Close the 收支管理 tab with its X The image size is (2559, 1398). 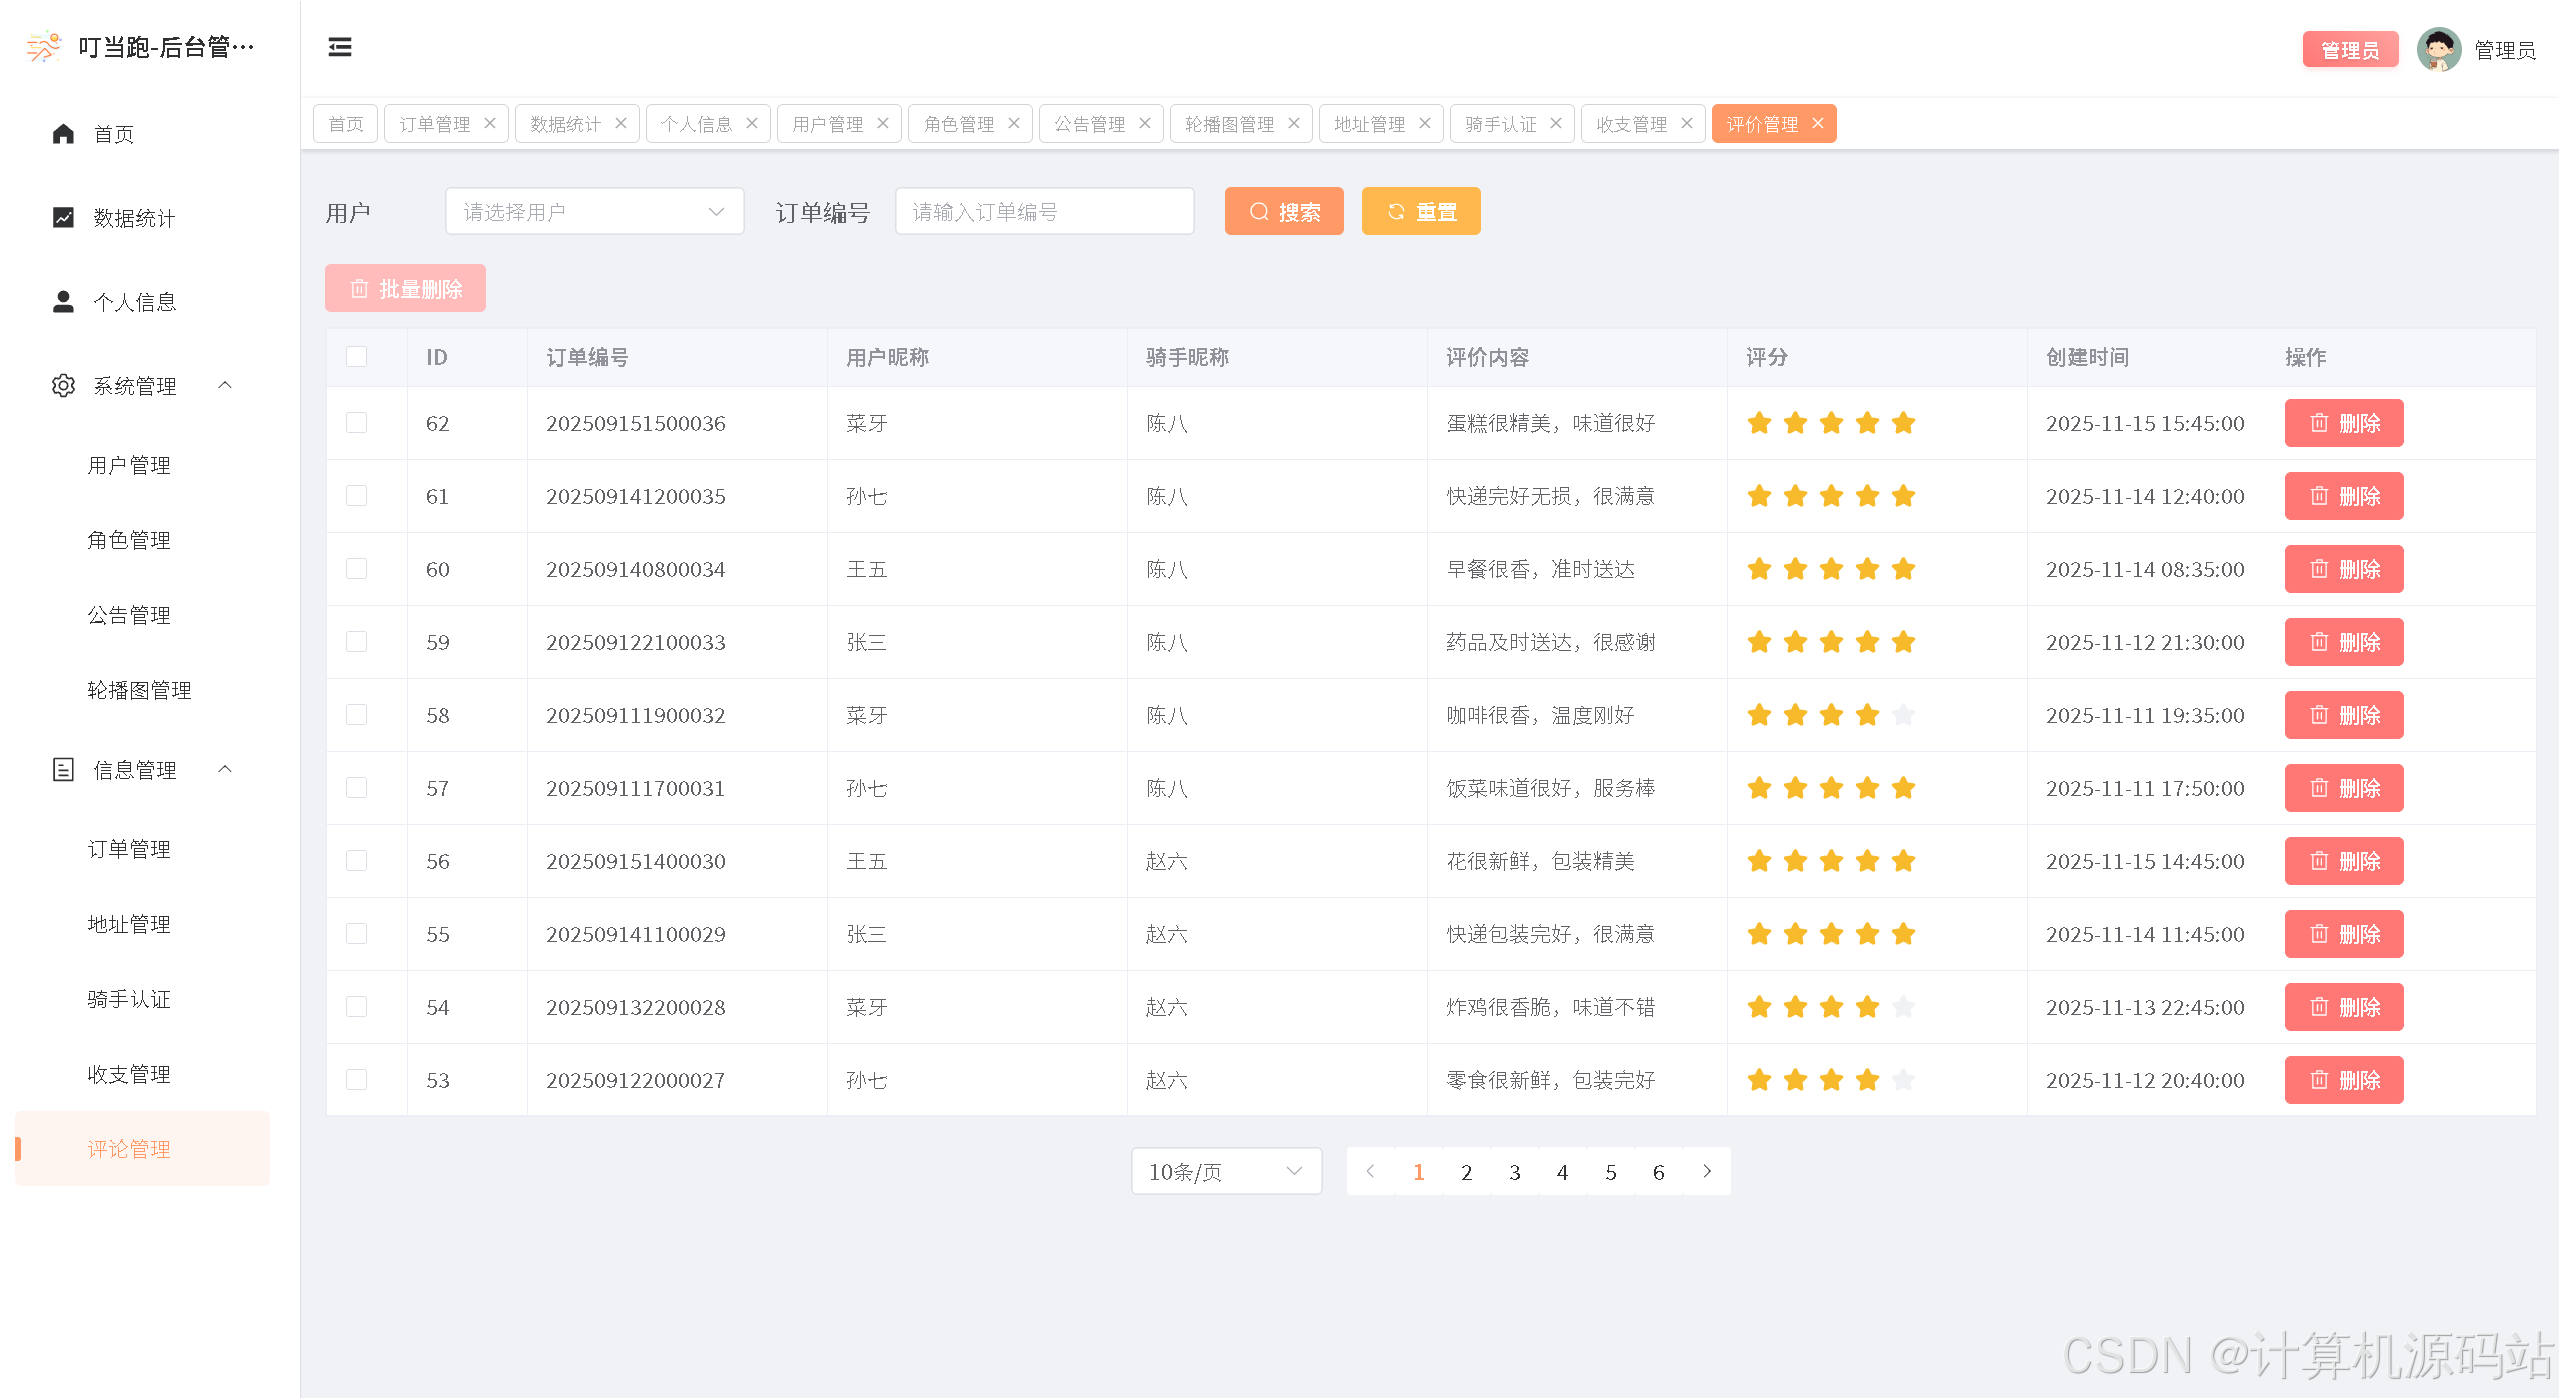pyautogui.click(x=1687, y=123)
